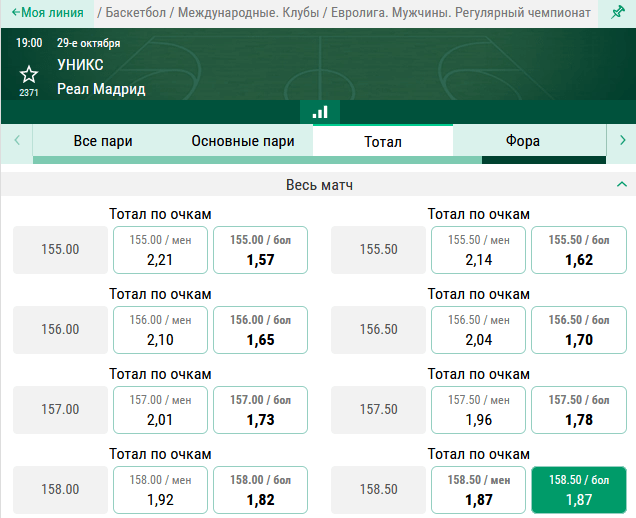Add match to favorites with star icon
Screen dimensions: 636x518
(x=29, y=75)
